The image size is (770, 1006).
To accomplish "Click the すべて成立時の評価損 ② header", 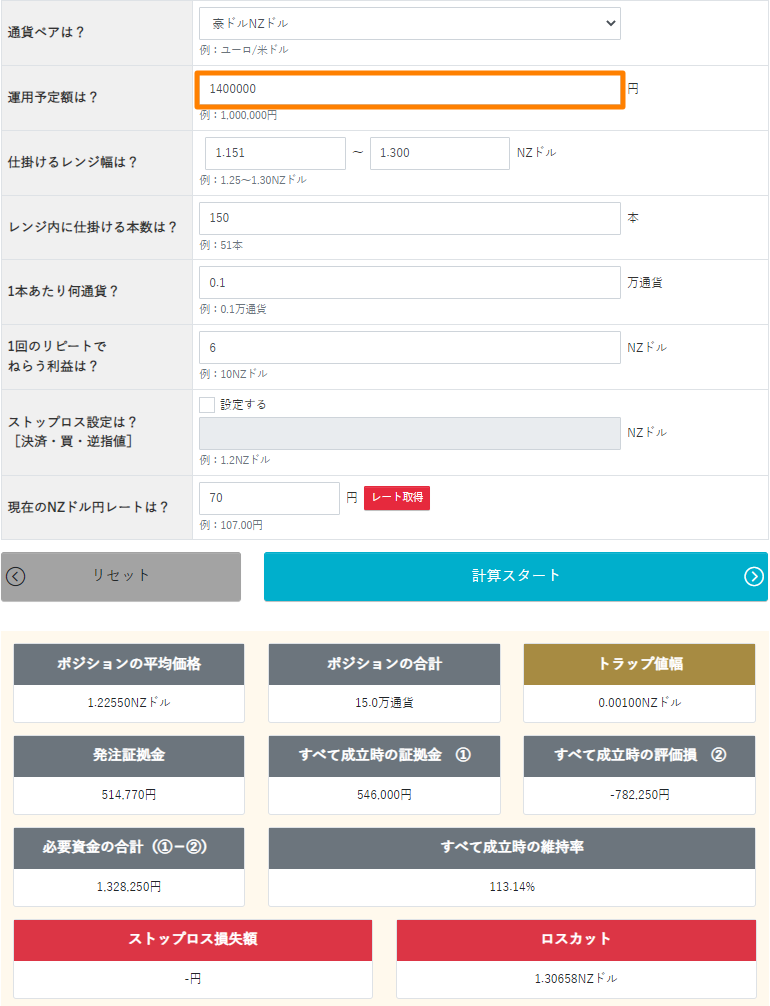I will (x=640, y=756).
